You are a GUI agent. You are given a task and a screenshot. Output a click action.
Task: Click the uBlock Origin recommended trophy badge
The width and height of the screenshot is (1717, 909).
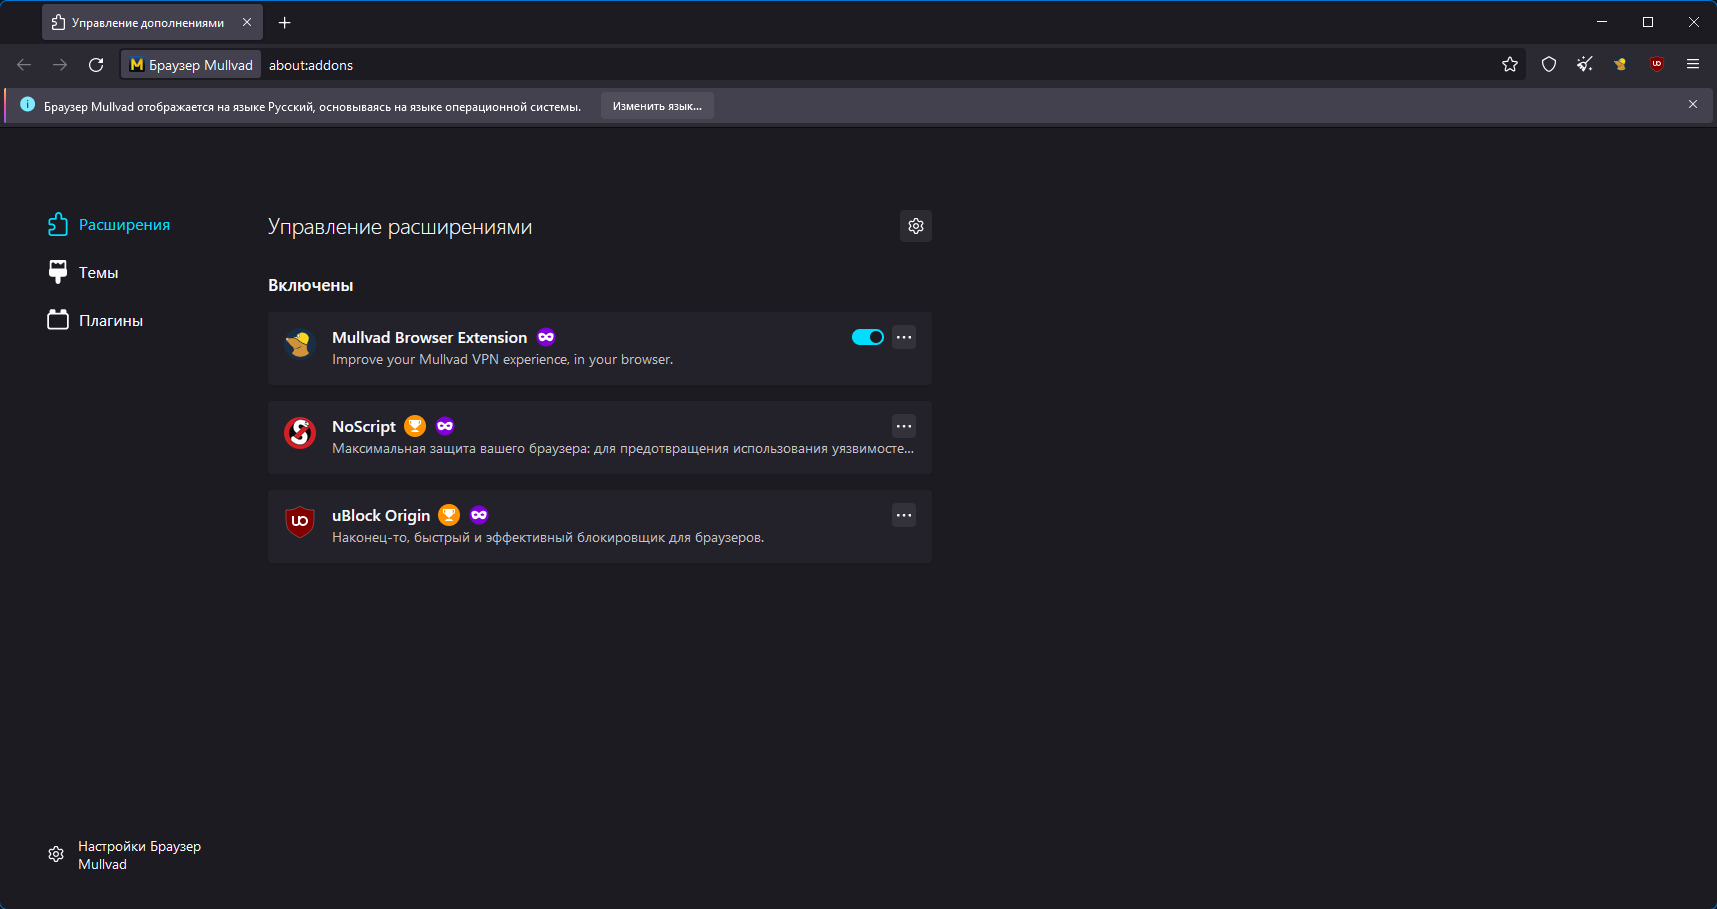449,515
